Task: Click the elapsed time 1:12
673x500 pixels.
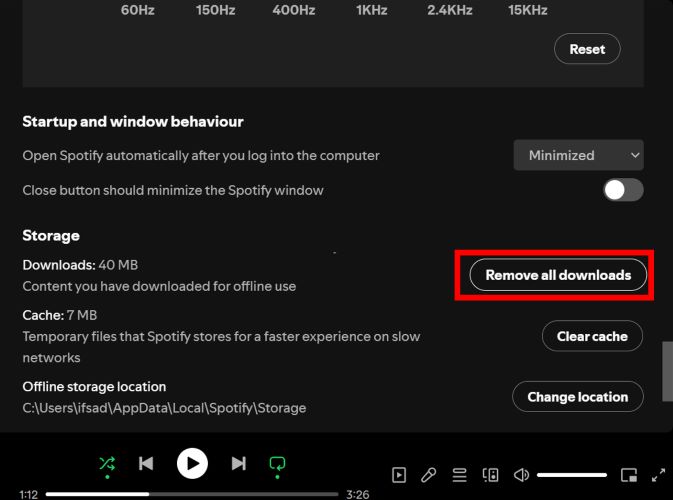Action: click(x=29, y=494)
